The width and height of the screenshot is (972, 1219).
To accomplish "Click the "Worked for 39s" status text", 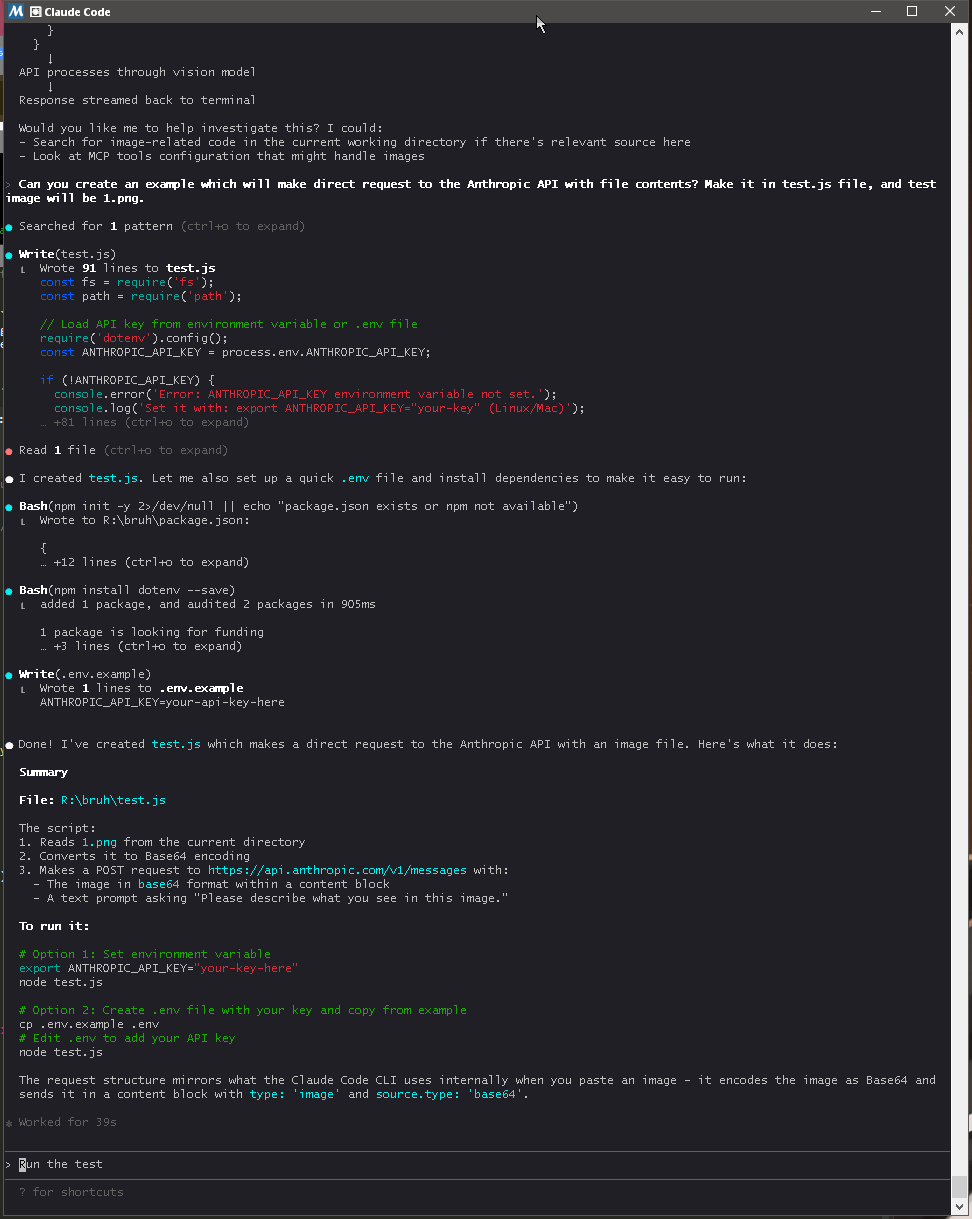I will [x=68, y=1122].
